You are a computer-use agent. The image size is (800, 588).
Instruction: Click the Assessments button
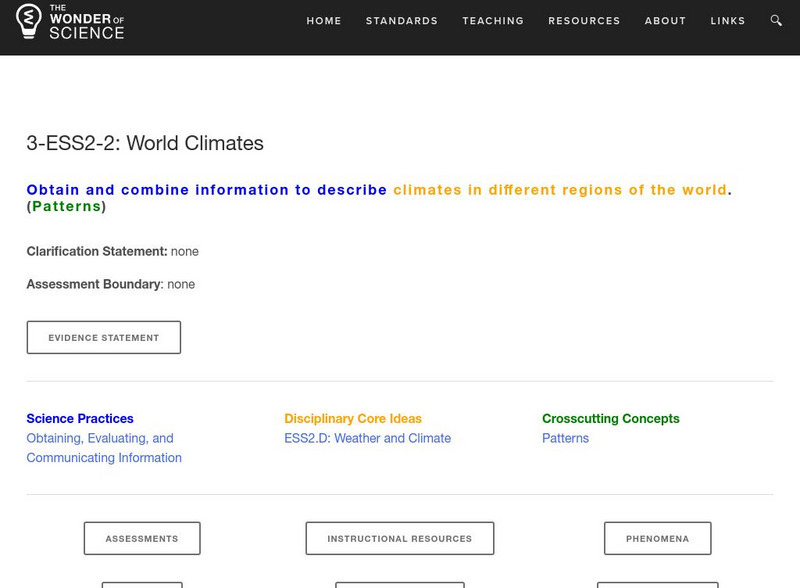pyautogui.click(x=142, y=539)
